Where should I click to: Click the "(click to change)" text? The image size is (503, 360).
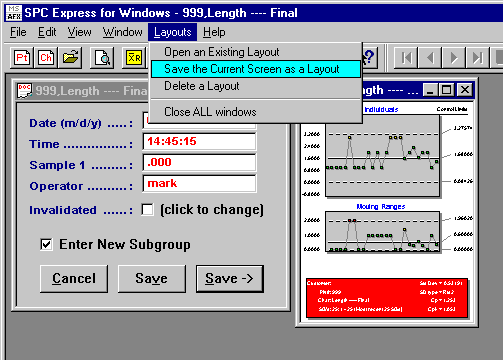pos(212,210)
